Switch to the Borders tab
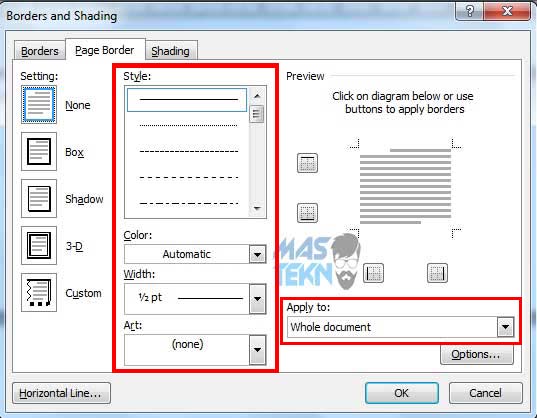Image resolution: width=537 pixels, height=418 pixels. click(40, 51)
